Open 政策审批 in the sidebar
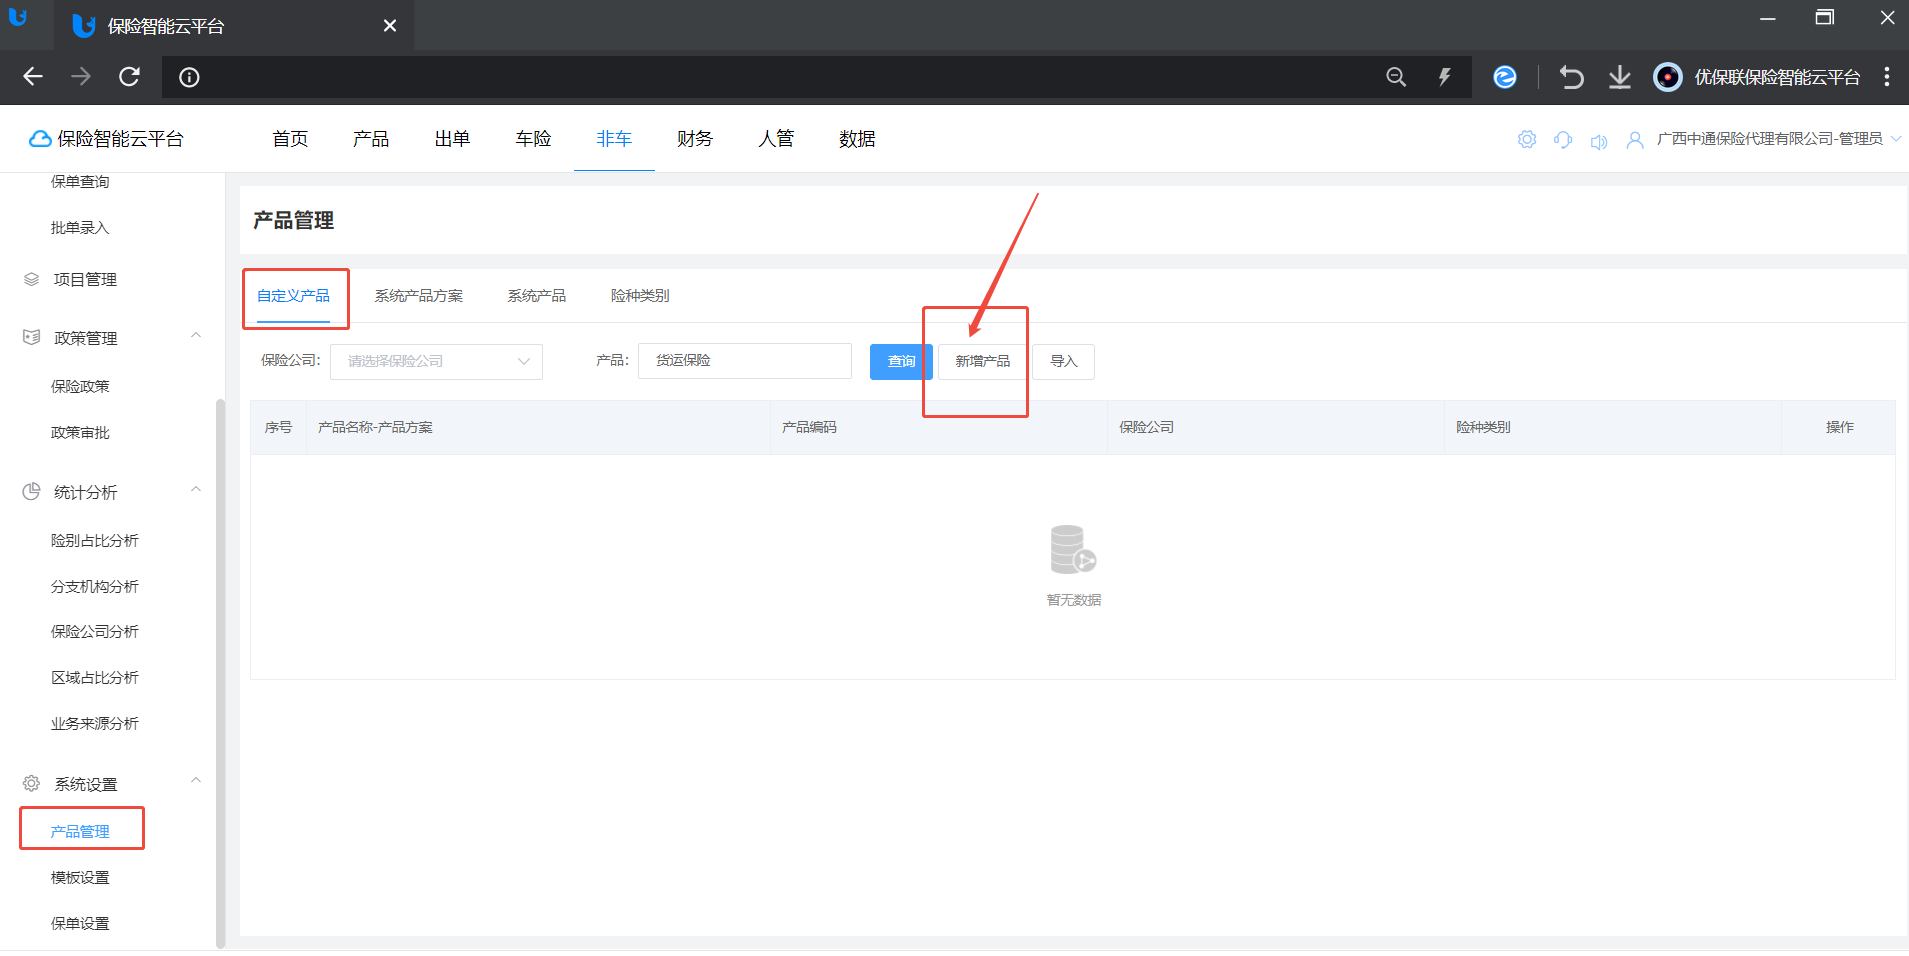Image resolution: width=1909 pixels, height=956 pixels. point(80,432)
